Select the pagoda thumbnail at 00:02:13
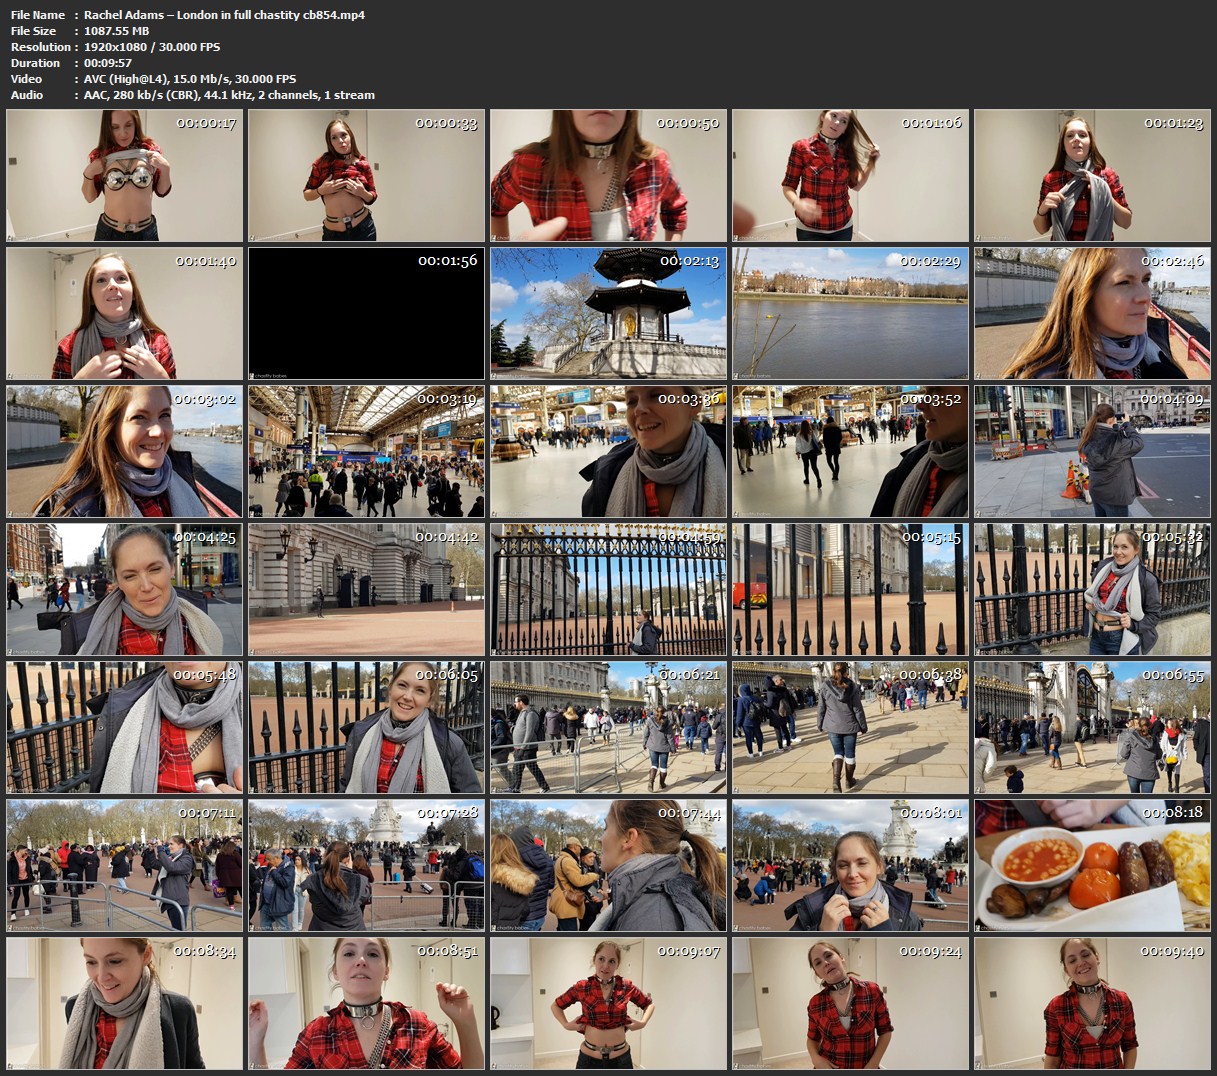This screenshot has height=1076, width=1217. tap(609, 314)
